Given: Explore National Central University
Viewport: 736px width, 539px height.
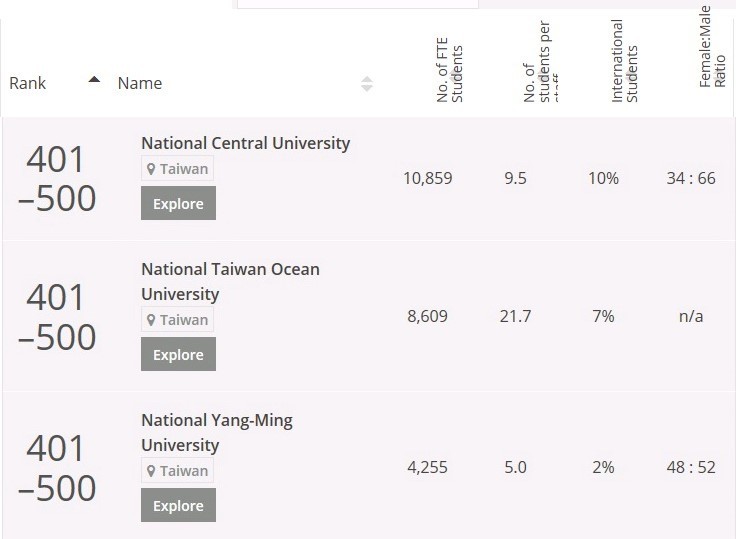Looking at the screenshot, I should click(x=178, y=203).
